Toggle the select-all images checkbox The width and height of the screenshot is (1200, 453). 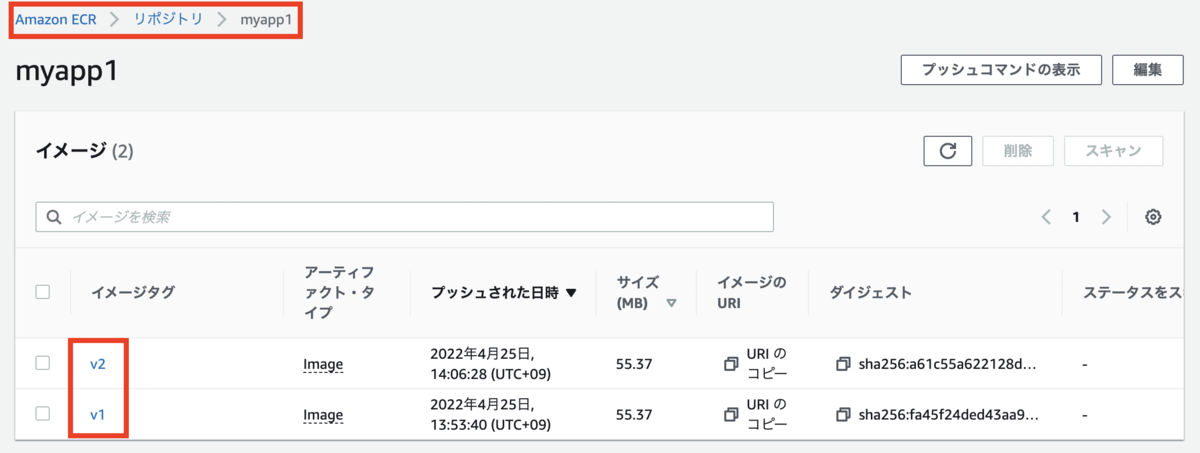(43, 292)
